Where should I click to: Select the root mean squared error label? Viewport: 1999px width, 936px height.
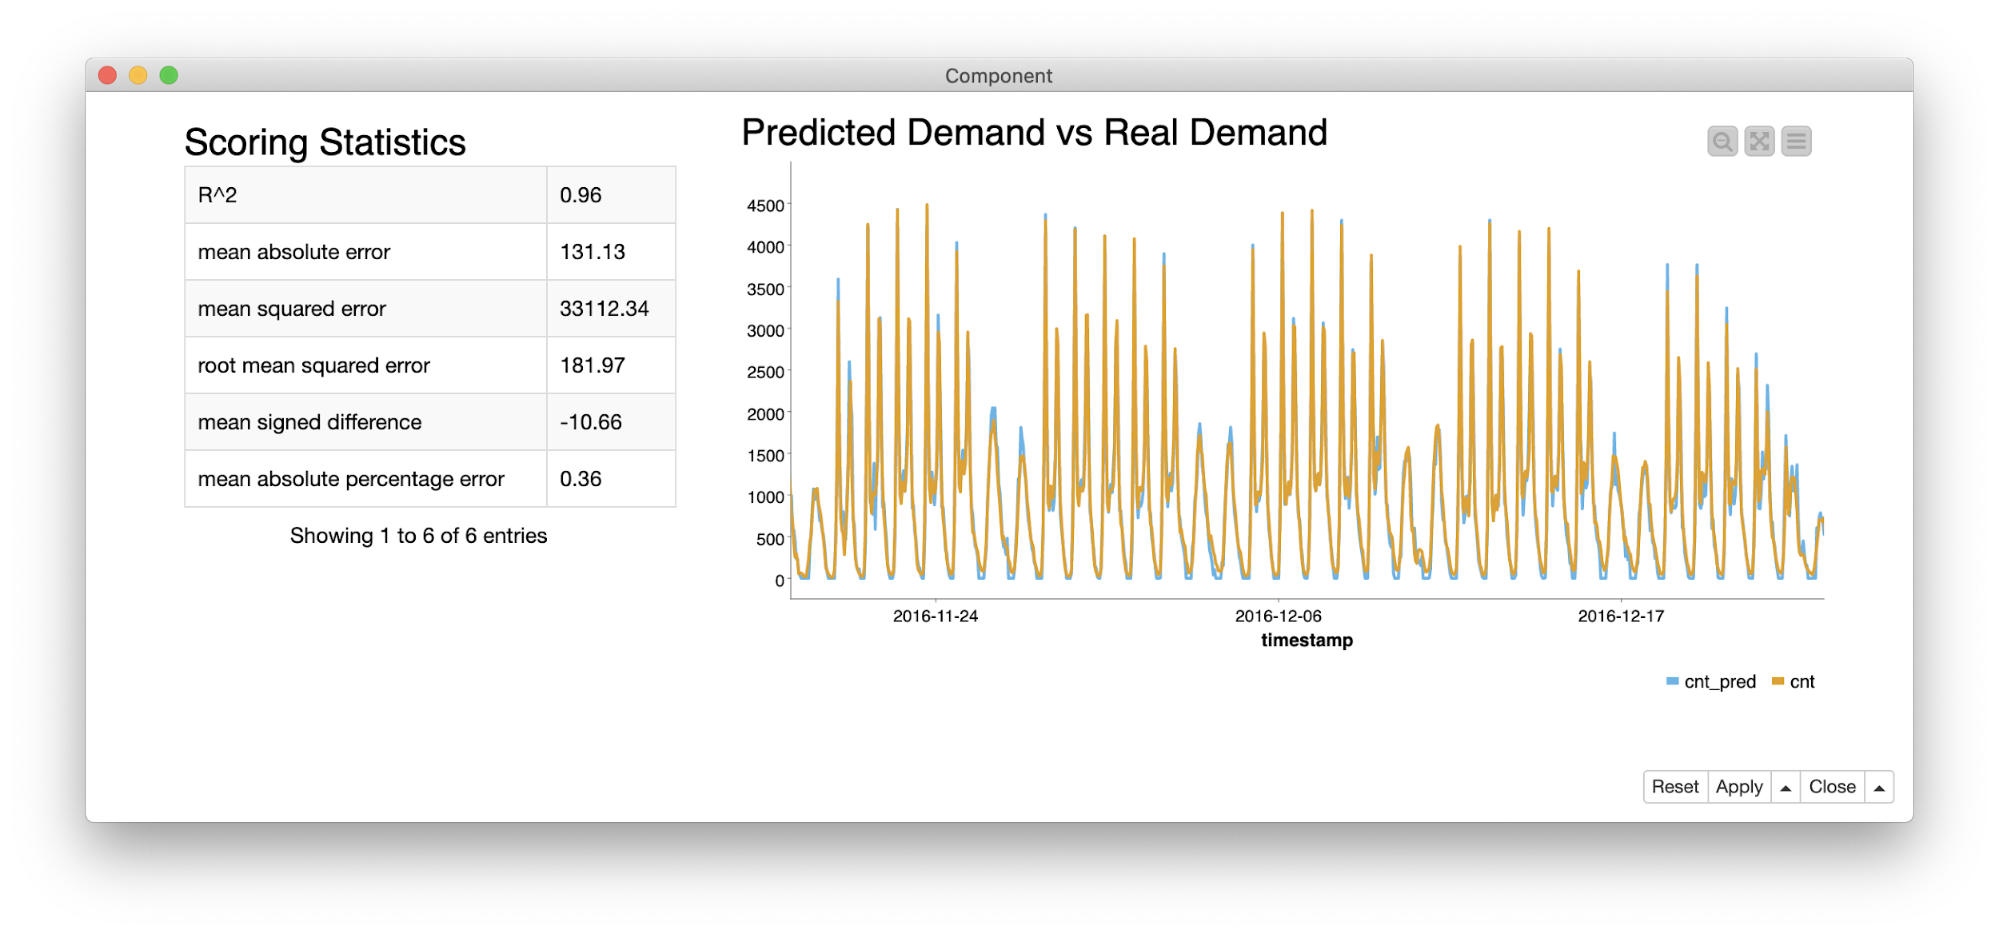coord(314,366)
